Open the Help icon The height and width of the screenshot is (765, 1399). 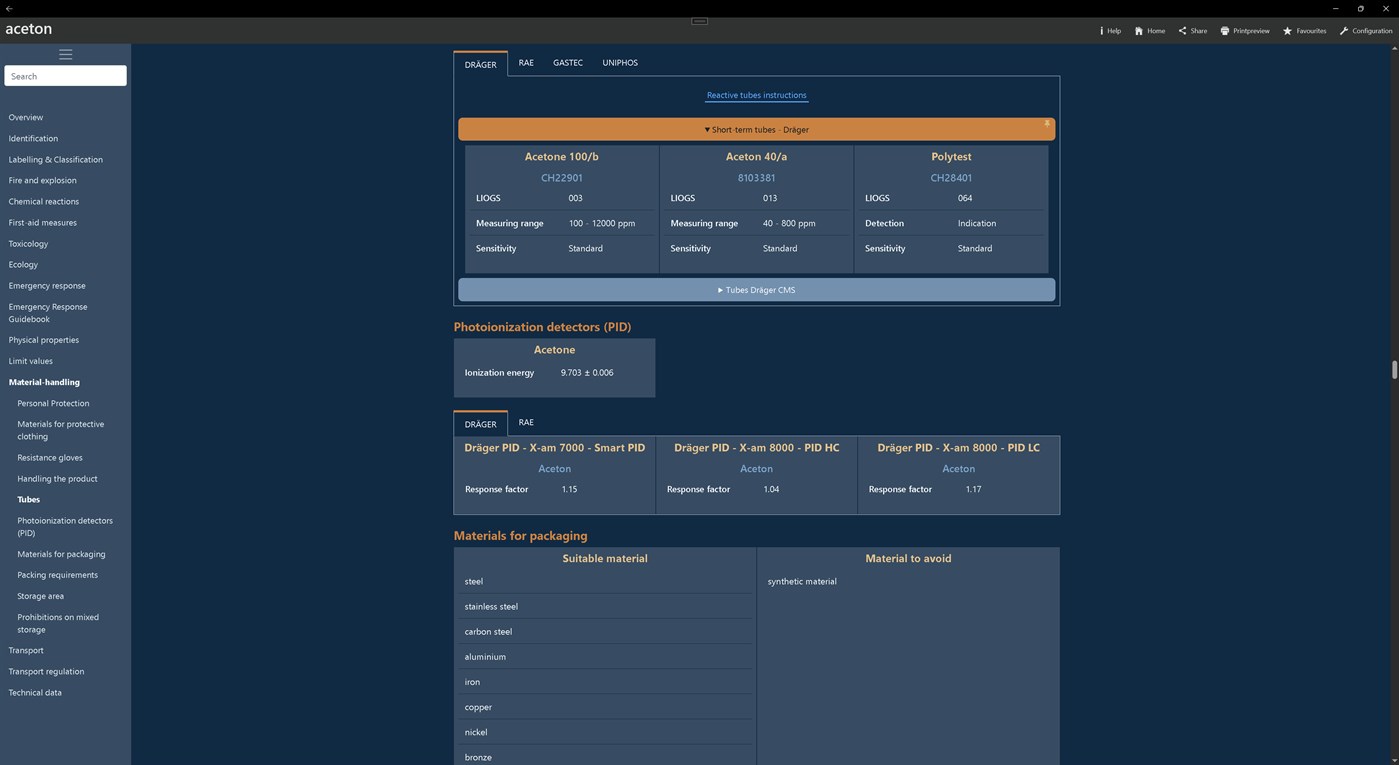(1101, 31)
